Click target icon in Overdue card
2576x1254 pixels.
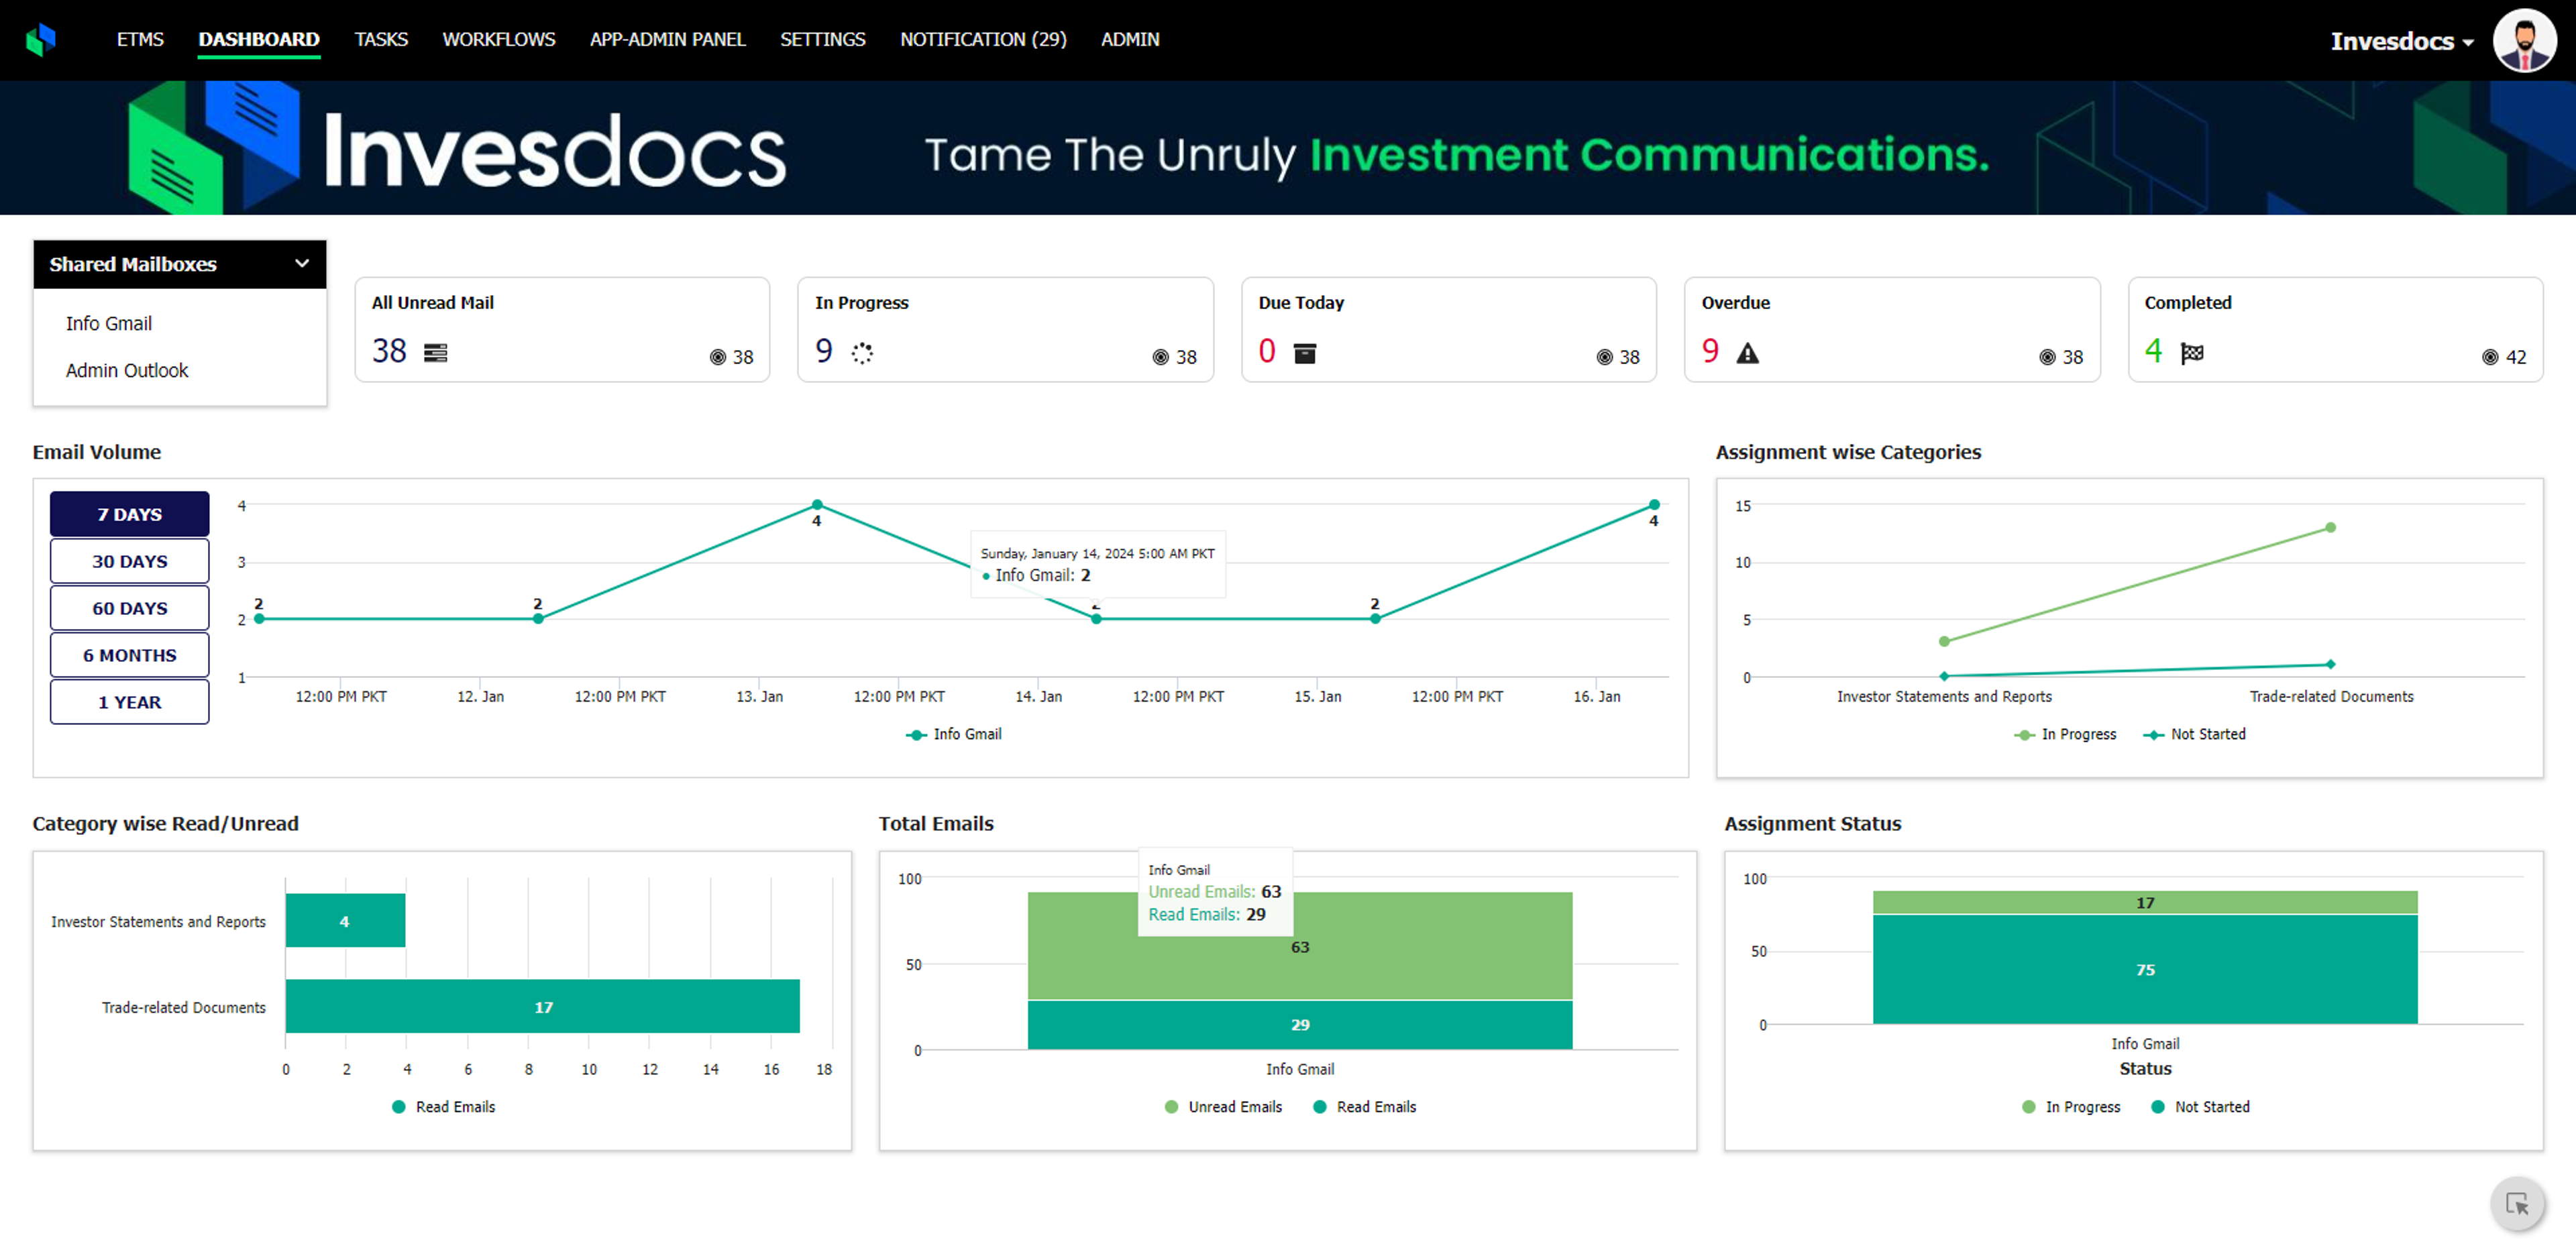point(2047,358)
